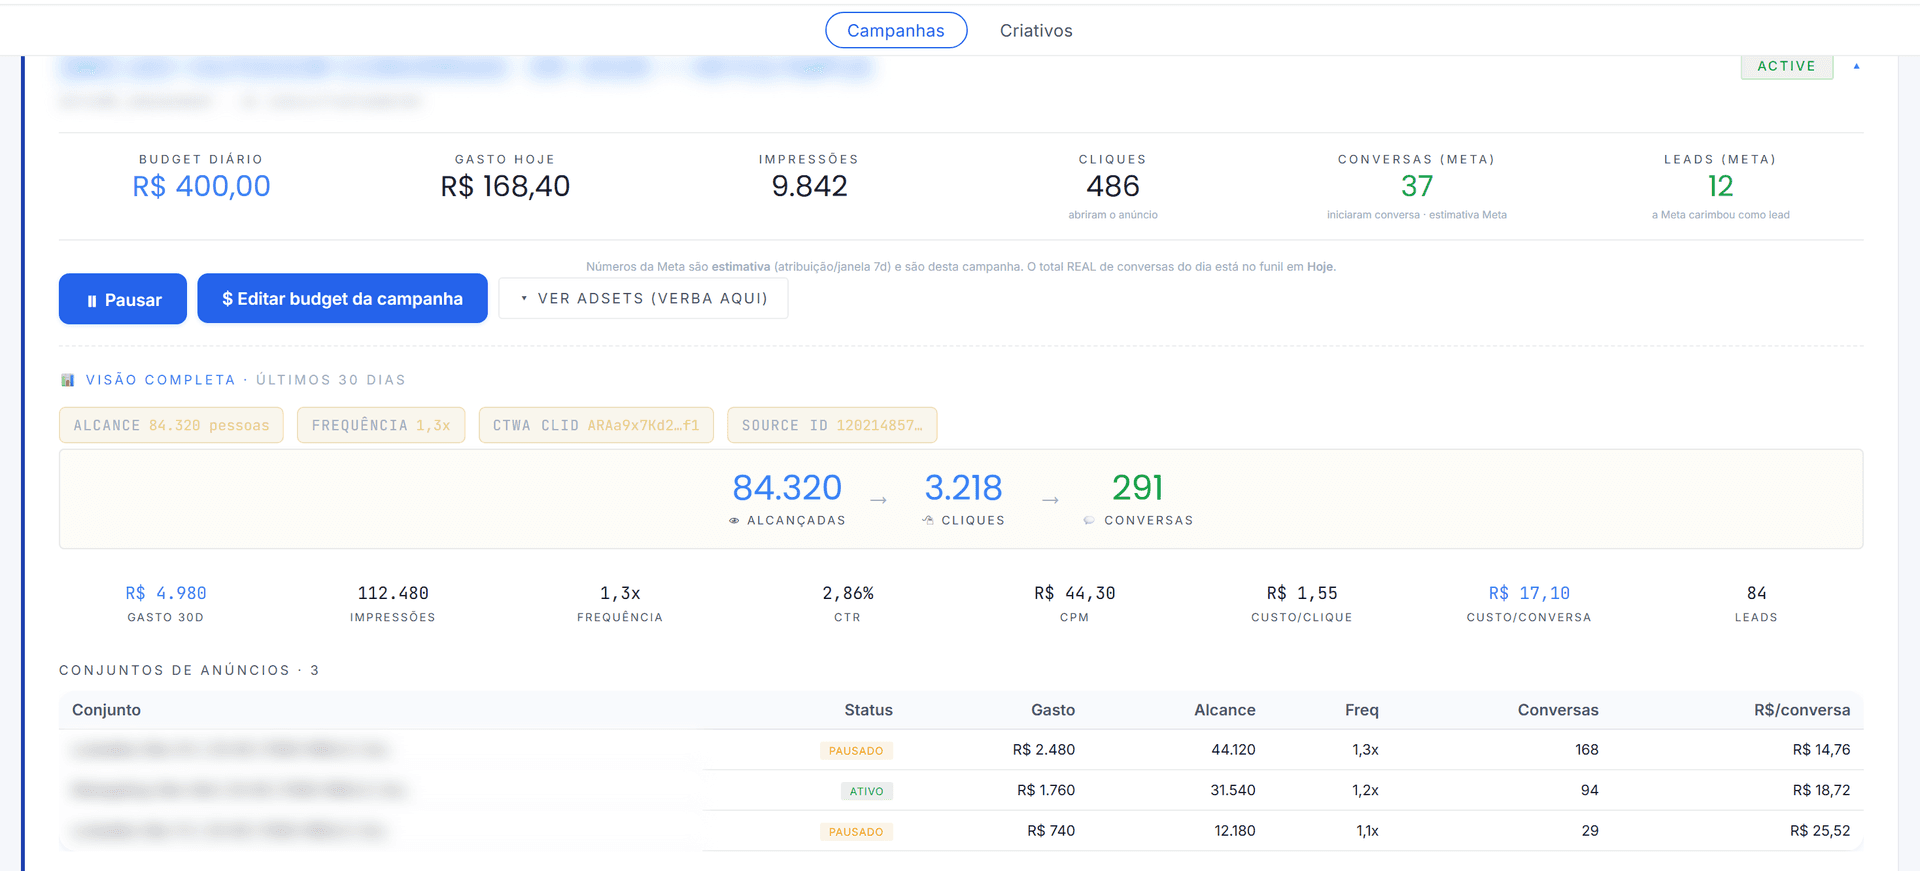Click the R$/conversa column header
The height and width of the screenshot is (871, 1920).
coord(1802,710)
